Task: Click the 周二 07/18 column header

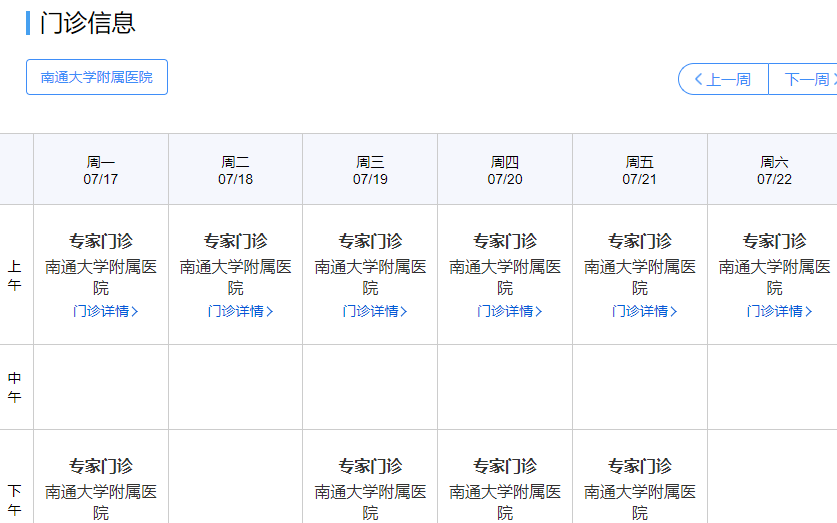Action: pos(236,170)
